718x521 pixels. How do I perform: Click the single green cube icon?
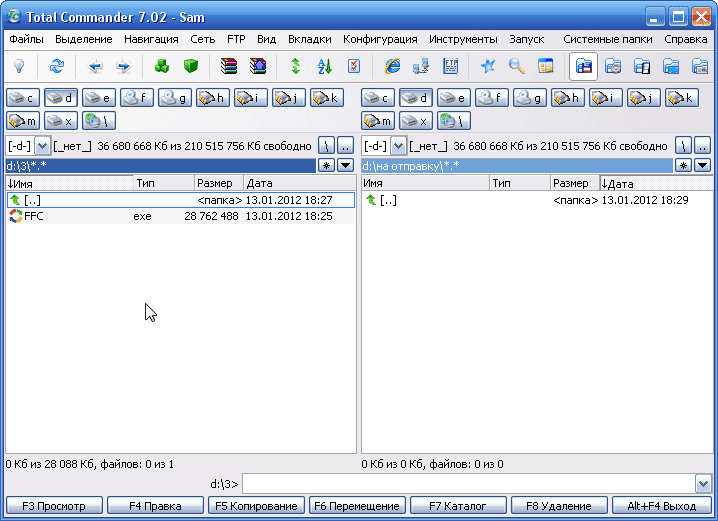(x=190, y=66)
